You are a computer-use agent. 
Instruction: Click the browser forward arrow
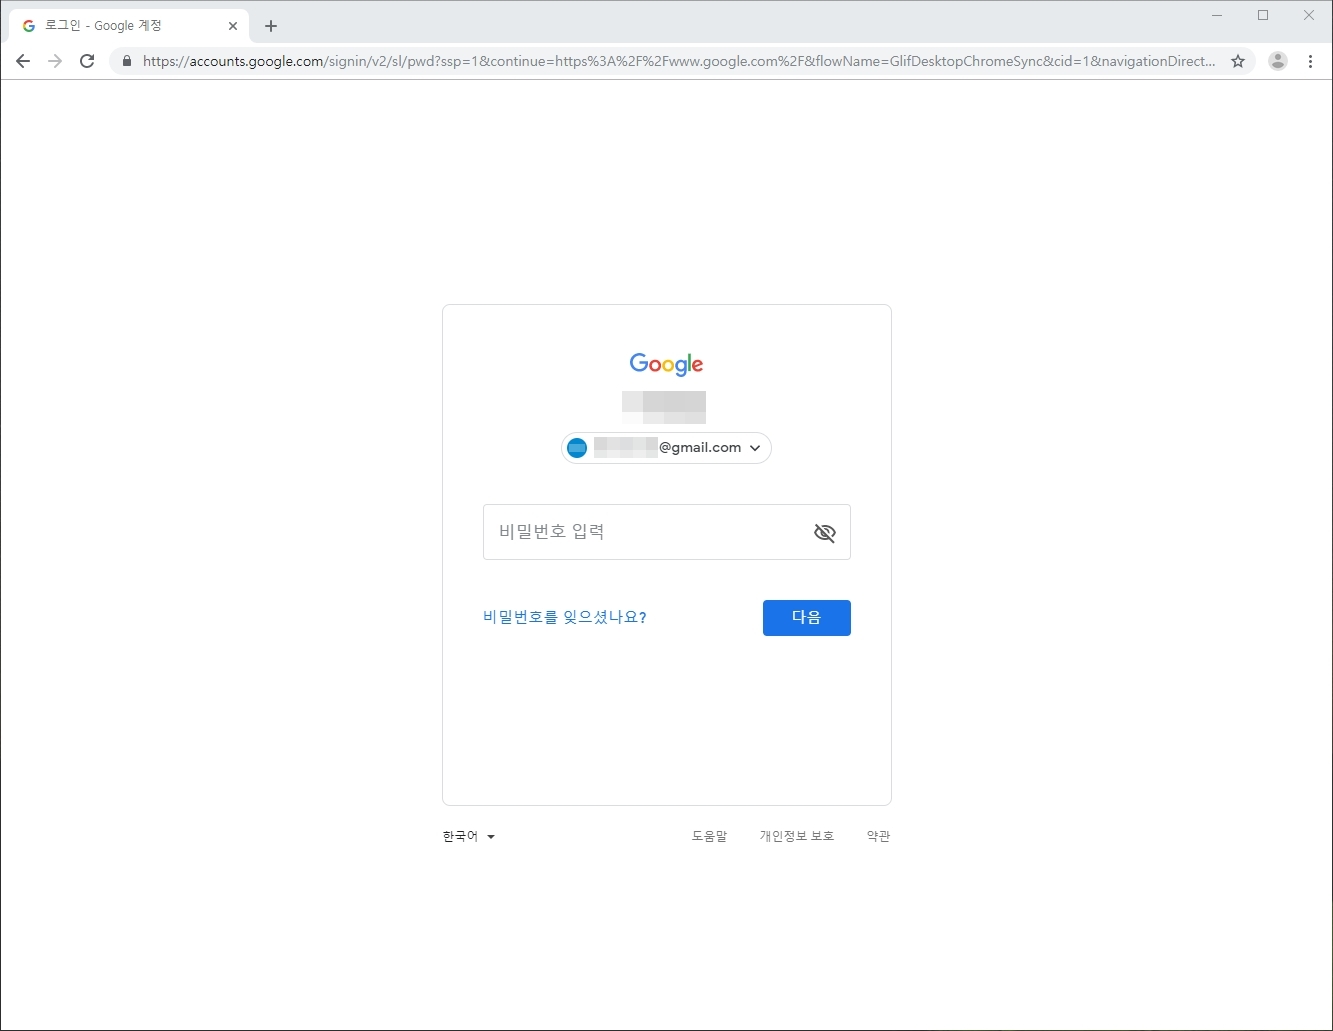pos(55,61)
